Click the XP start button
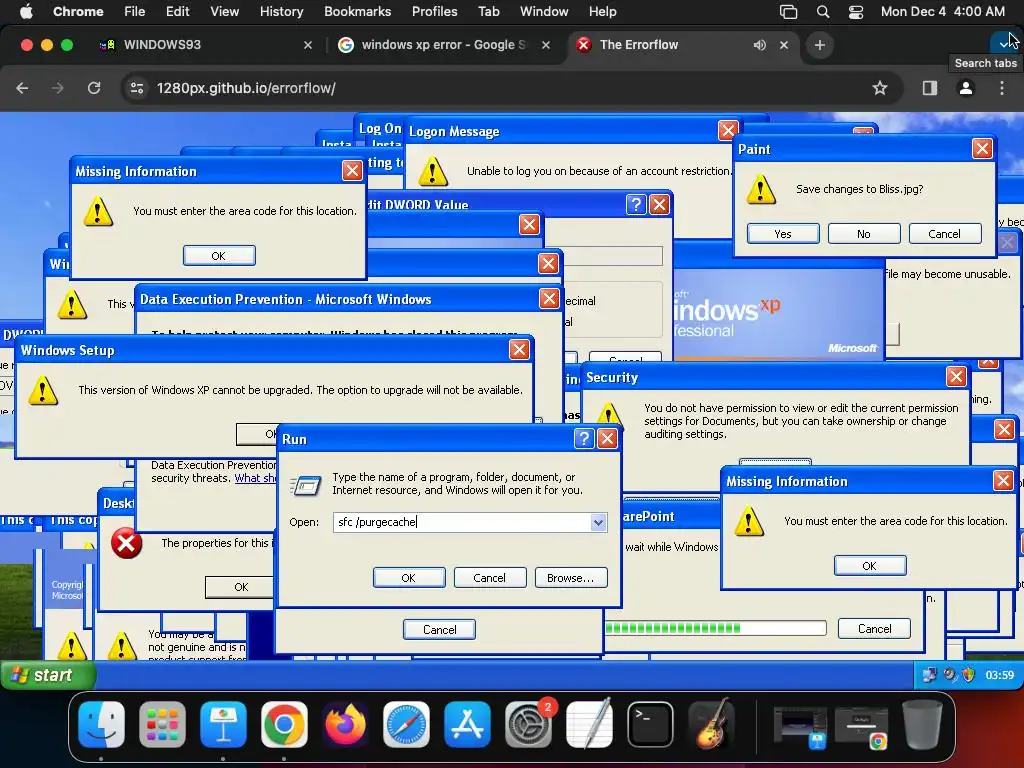Image resolution: width=1024 pixels, height=768 pixels. [49, 675]
